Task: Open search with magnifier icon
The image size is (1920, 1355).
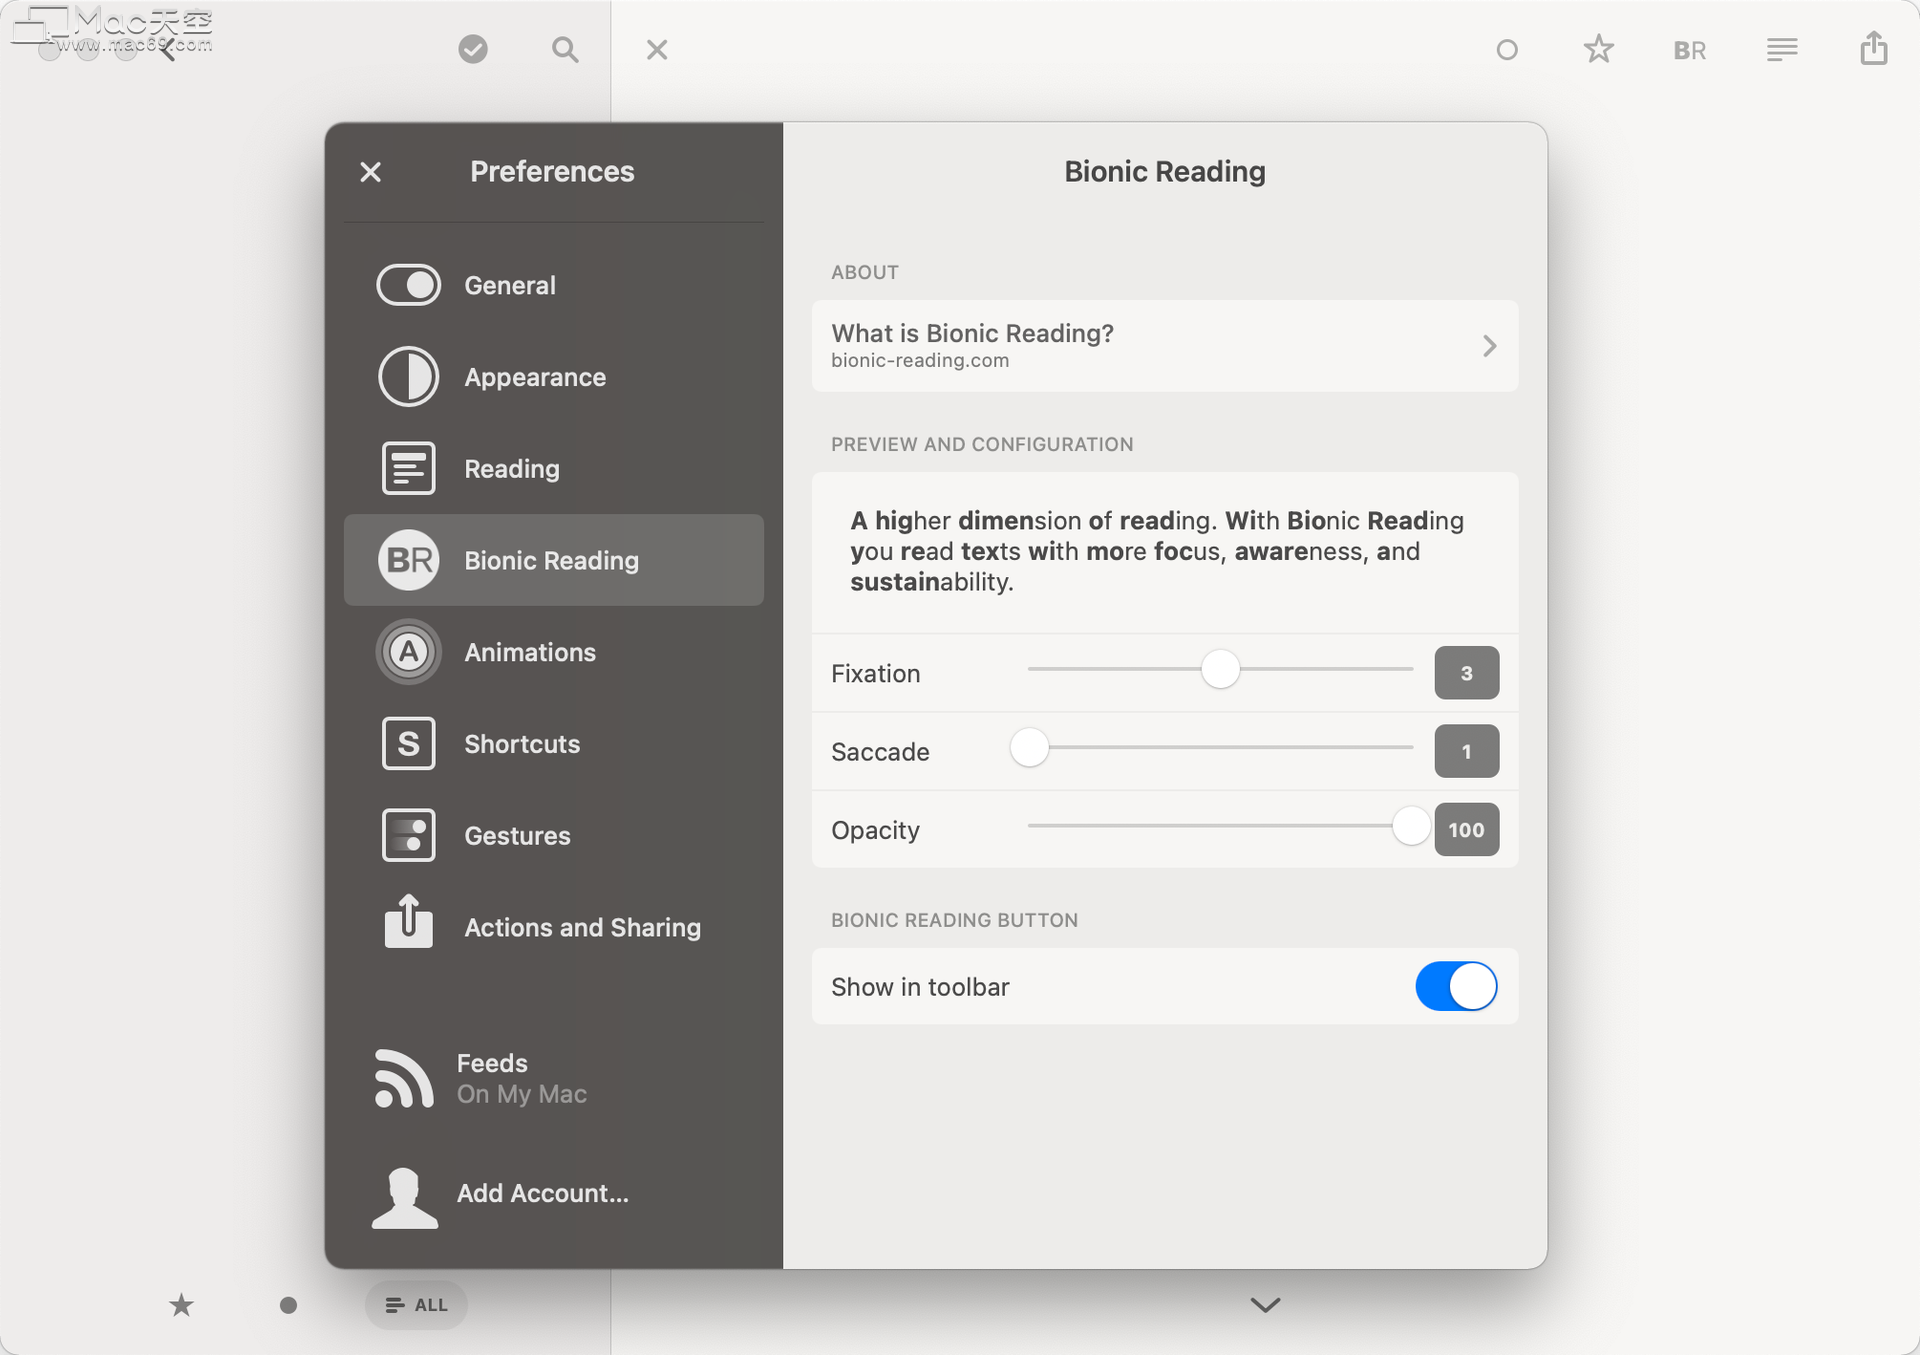Action: (x=565, y=49)
